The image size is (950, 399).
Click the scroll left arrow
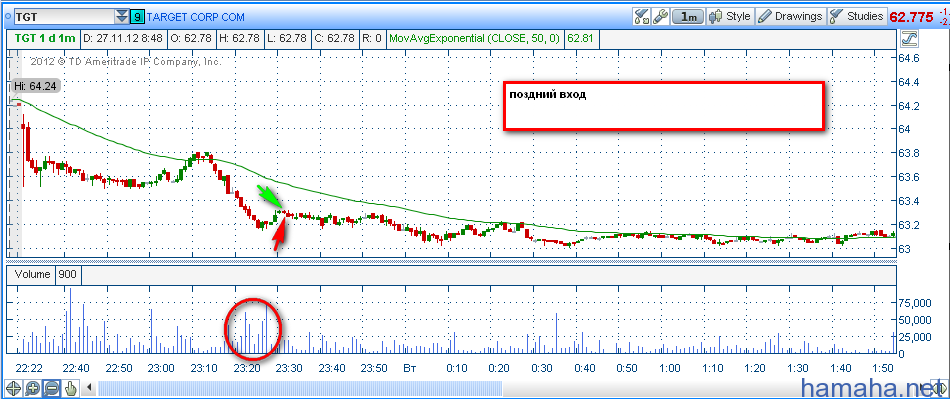[90, 387]
